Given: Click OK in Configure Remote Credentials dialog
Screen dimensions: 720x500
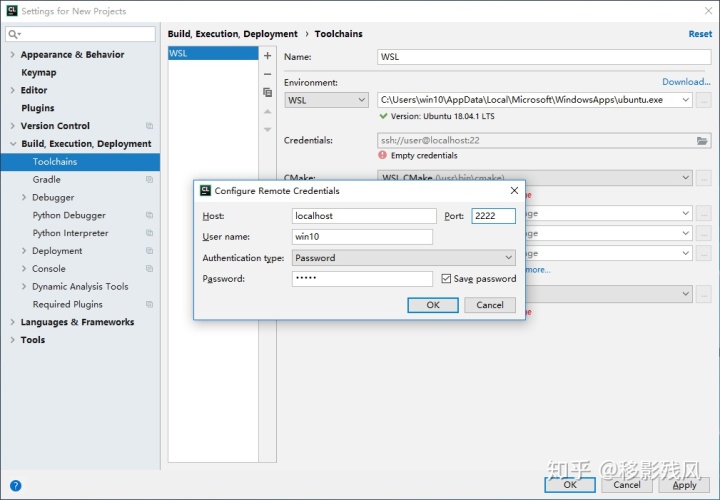Looking at the screenshot, I should click(x=433, y=305).
